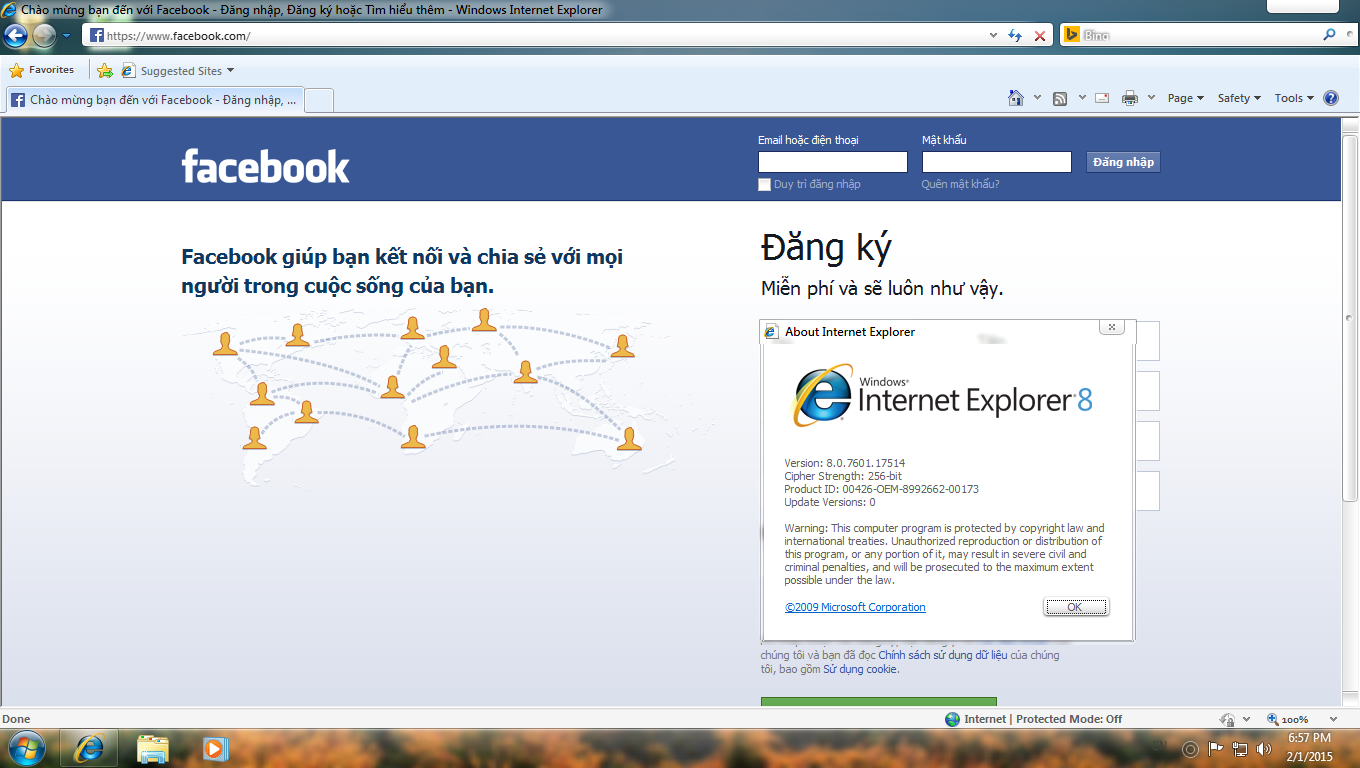Click the volume speaker tray icon
The width and height of the screenshot is (1360, 768).
pyautogui.click(x=1264, y=748)
